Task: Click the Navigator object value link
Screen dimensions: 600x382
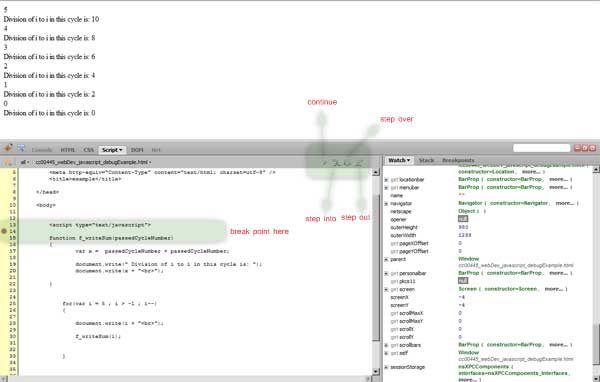Action: (x=518, y=203)
